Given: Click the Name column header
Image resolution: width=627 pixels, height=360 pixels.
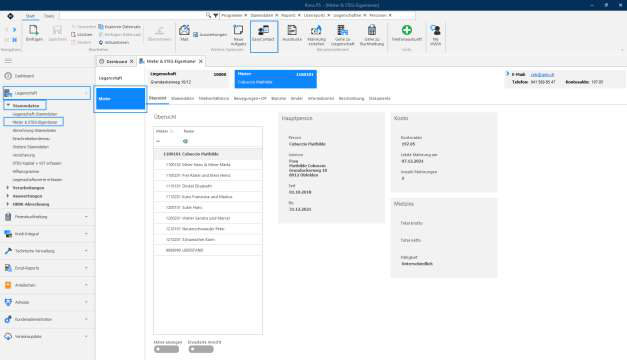Looking at the screenshot, I should [189, 131].
